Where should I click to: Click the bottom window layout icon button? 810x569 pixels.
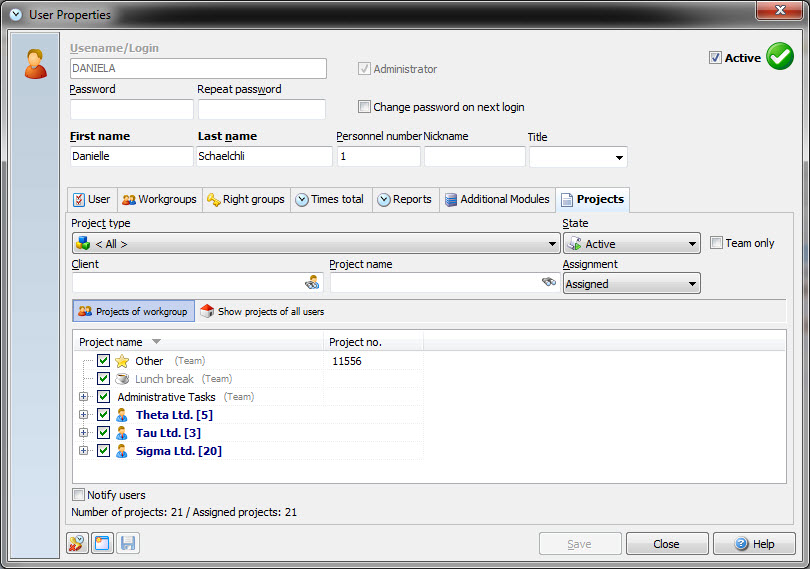tap(102, 543)
